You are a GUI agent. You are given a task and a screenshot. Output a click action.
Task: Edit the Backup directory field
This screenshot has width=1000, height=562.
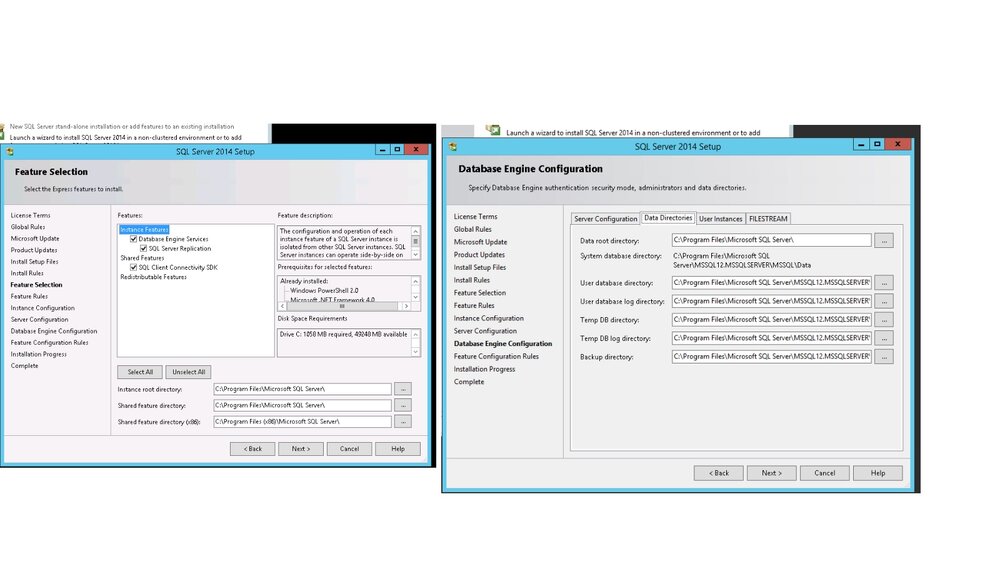coord(772,357)
